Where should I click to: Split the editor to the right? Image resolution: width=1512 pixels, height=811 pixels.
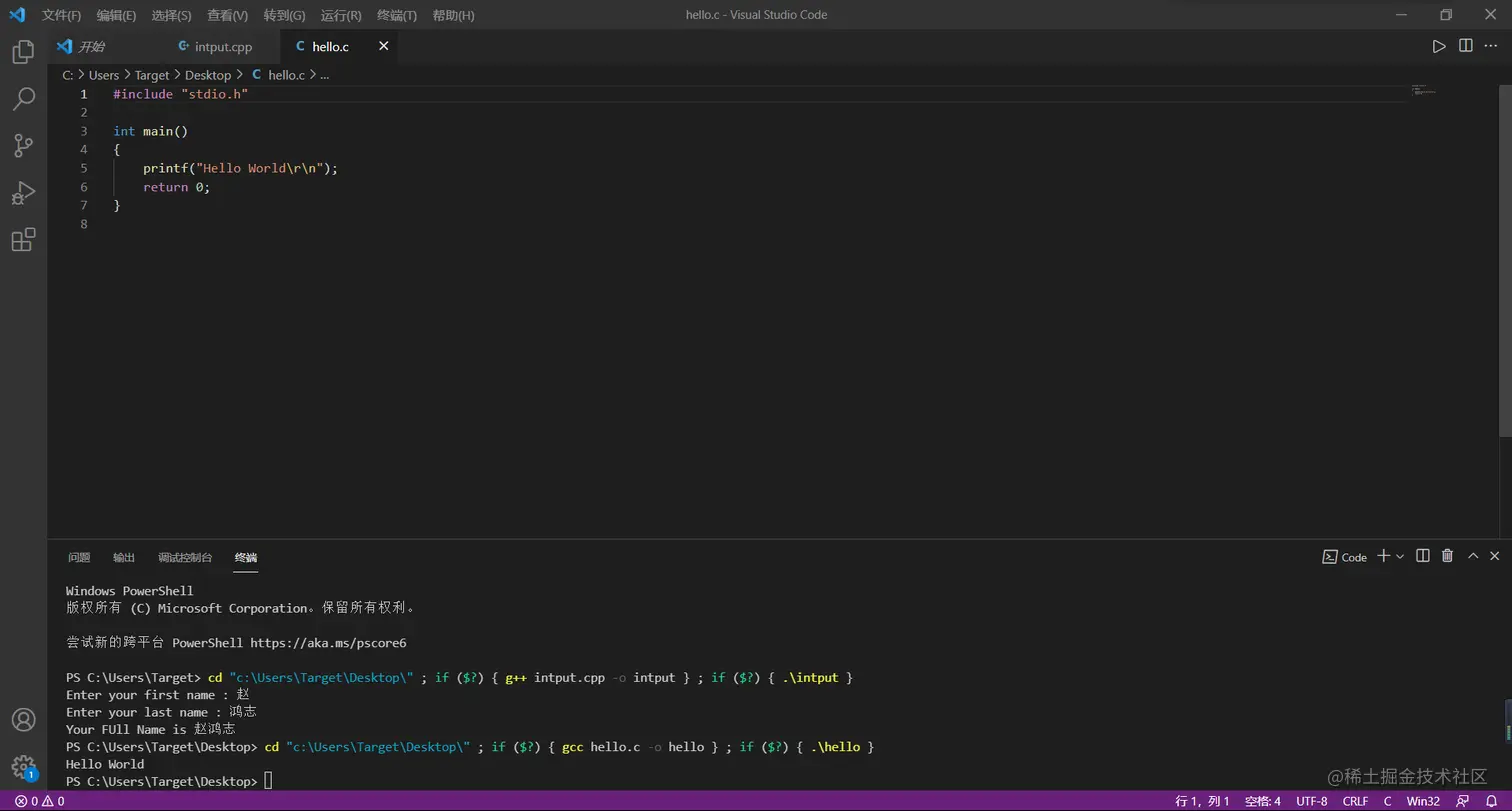(1466, 46)
